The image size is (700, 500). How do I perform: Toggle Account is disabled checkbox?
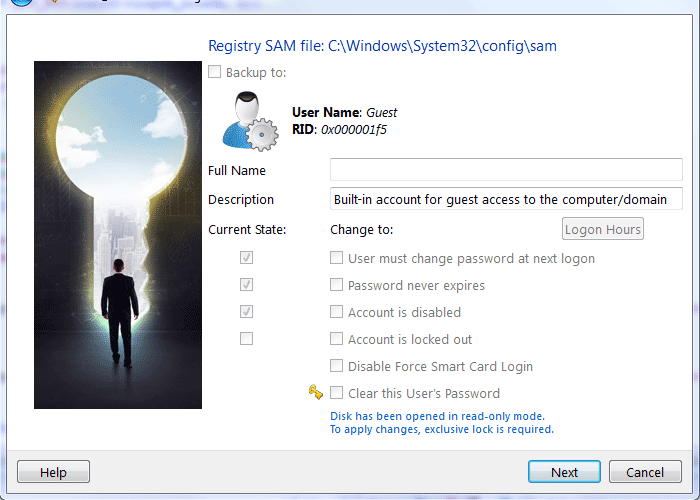[336, 312]
